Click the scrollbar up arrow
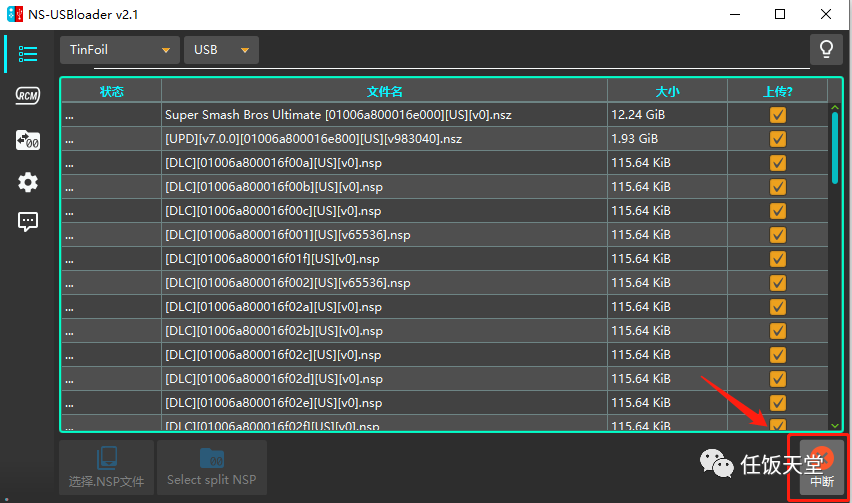This screenshot has height=503, width=852. [x=835, y=108]
